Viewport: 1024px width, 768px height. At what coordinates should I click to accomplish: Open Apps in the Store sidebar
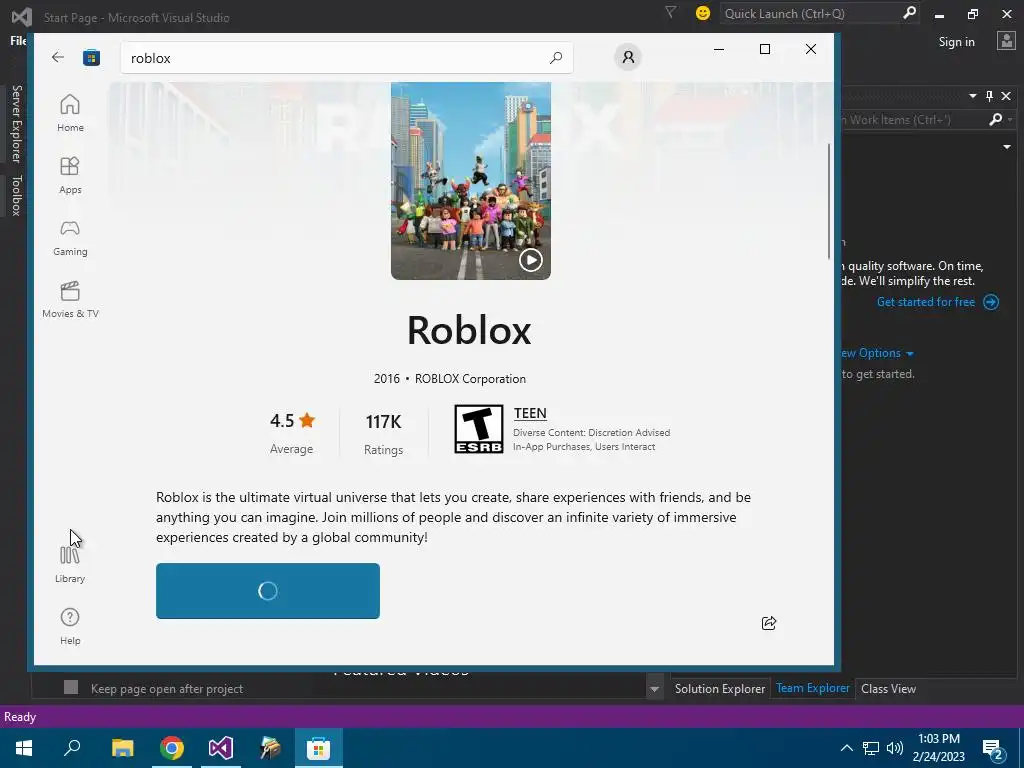coord(70,175)
